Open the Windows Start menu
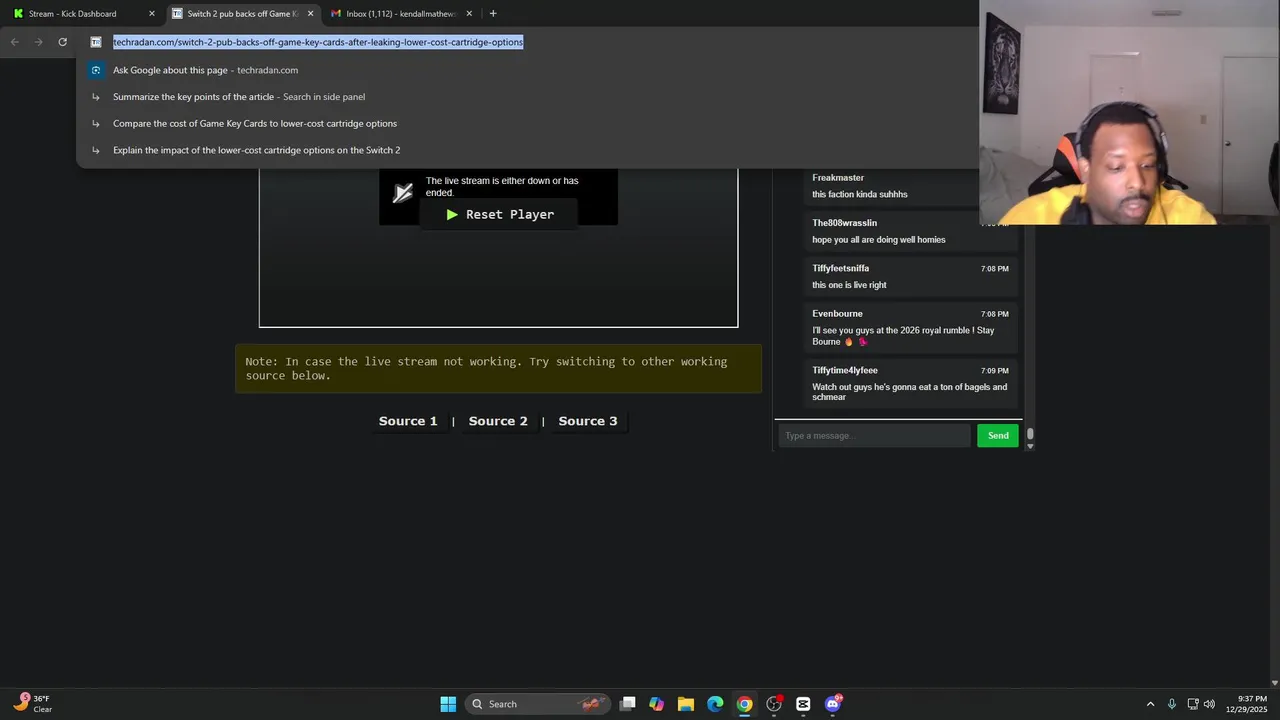The image size is (1280, 720). point(448,704)
